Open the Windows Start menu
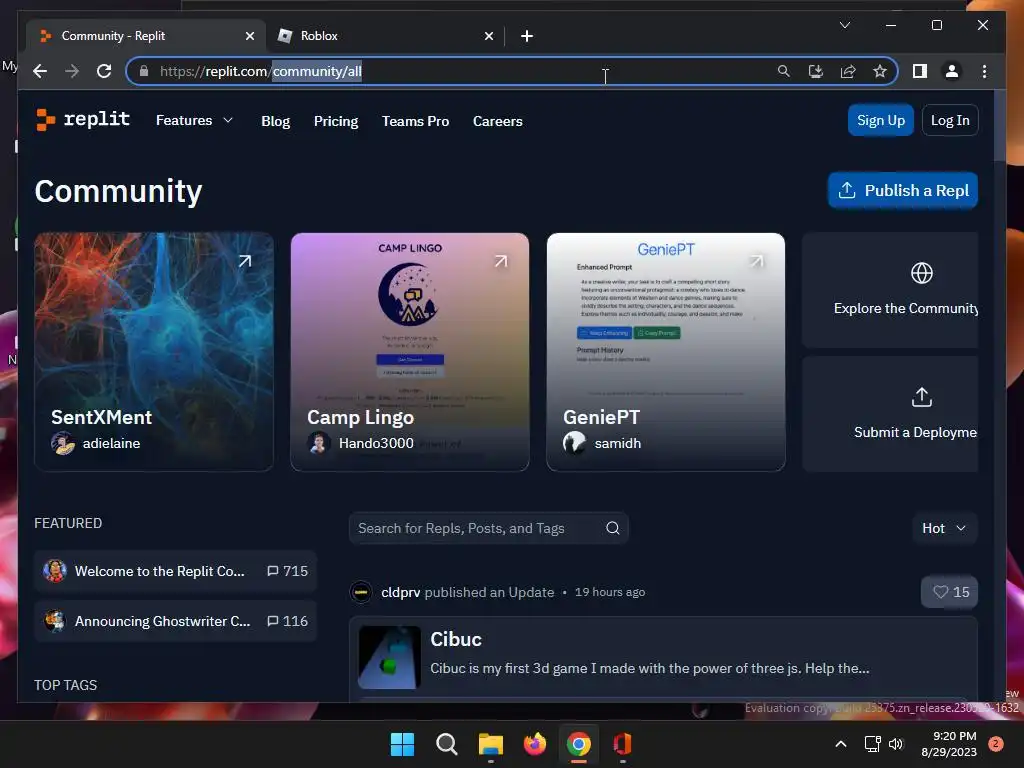This screenshot has width=1024, height=768. pyautogui.click(x=402, y=744)
